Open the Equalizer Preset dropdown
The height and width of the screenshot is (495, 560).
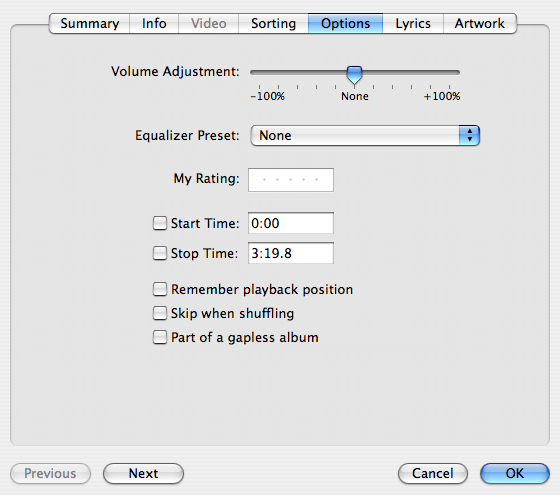coord(365,135)
